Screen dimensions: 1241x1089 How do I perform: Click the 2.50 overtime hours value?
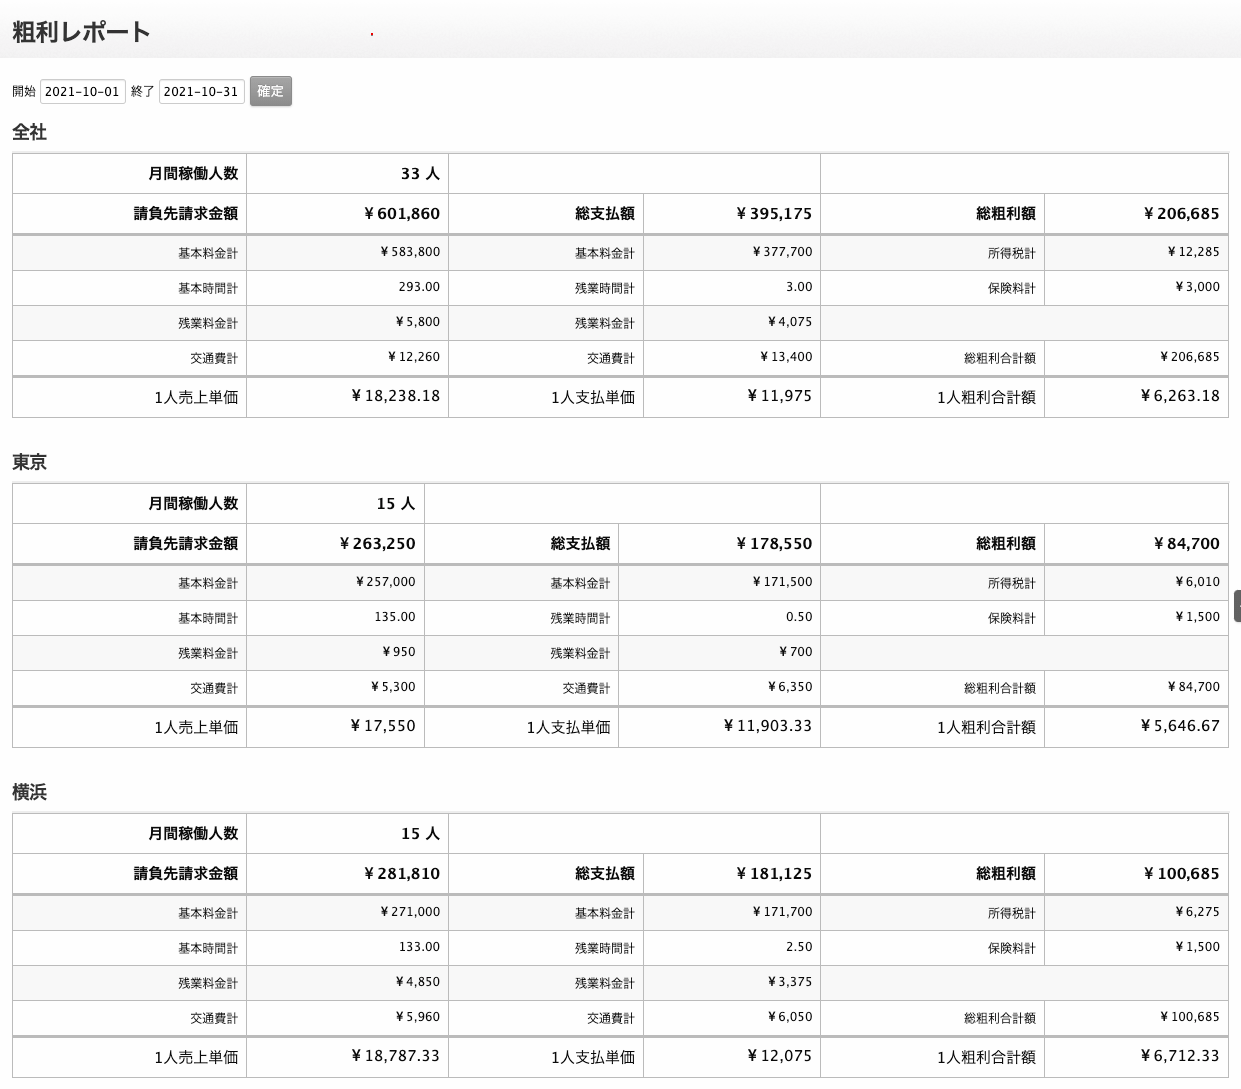tap(799, 947)
